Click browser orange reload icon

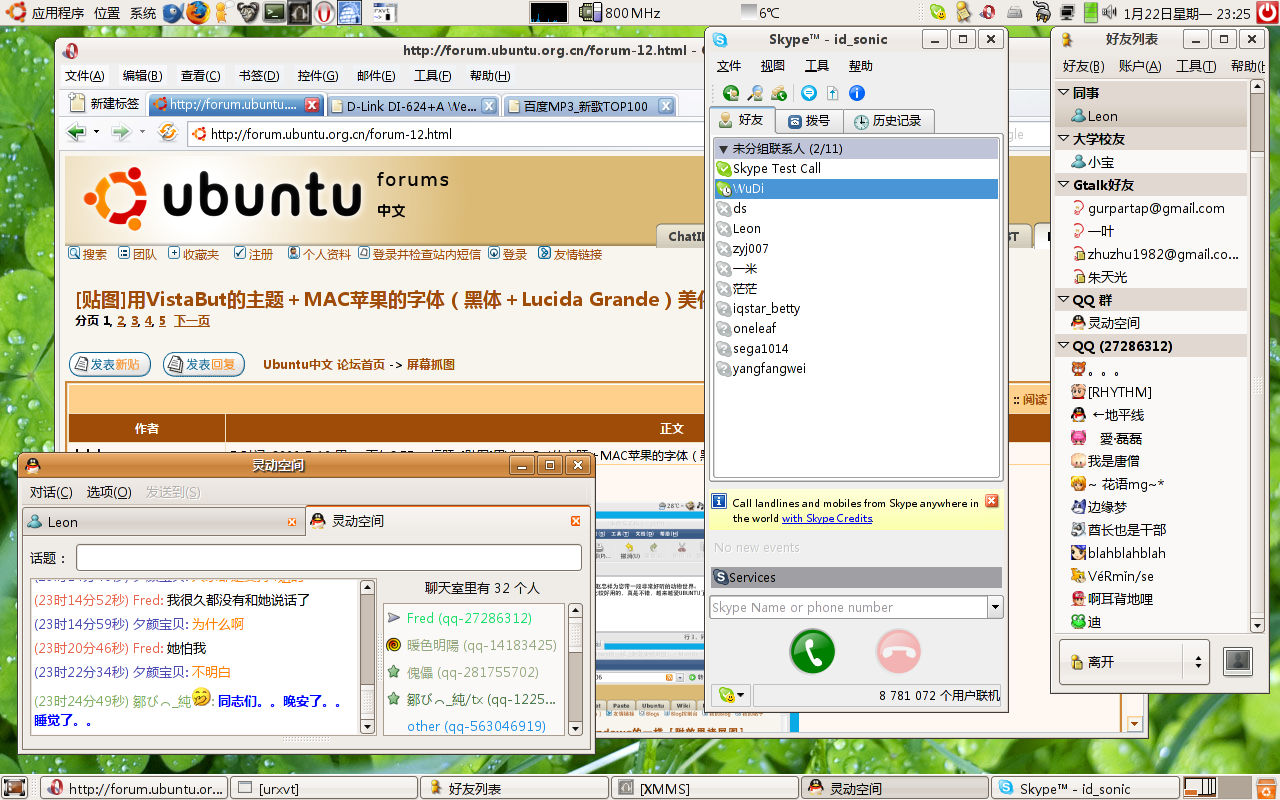[x=168, y=133]
